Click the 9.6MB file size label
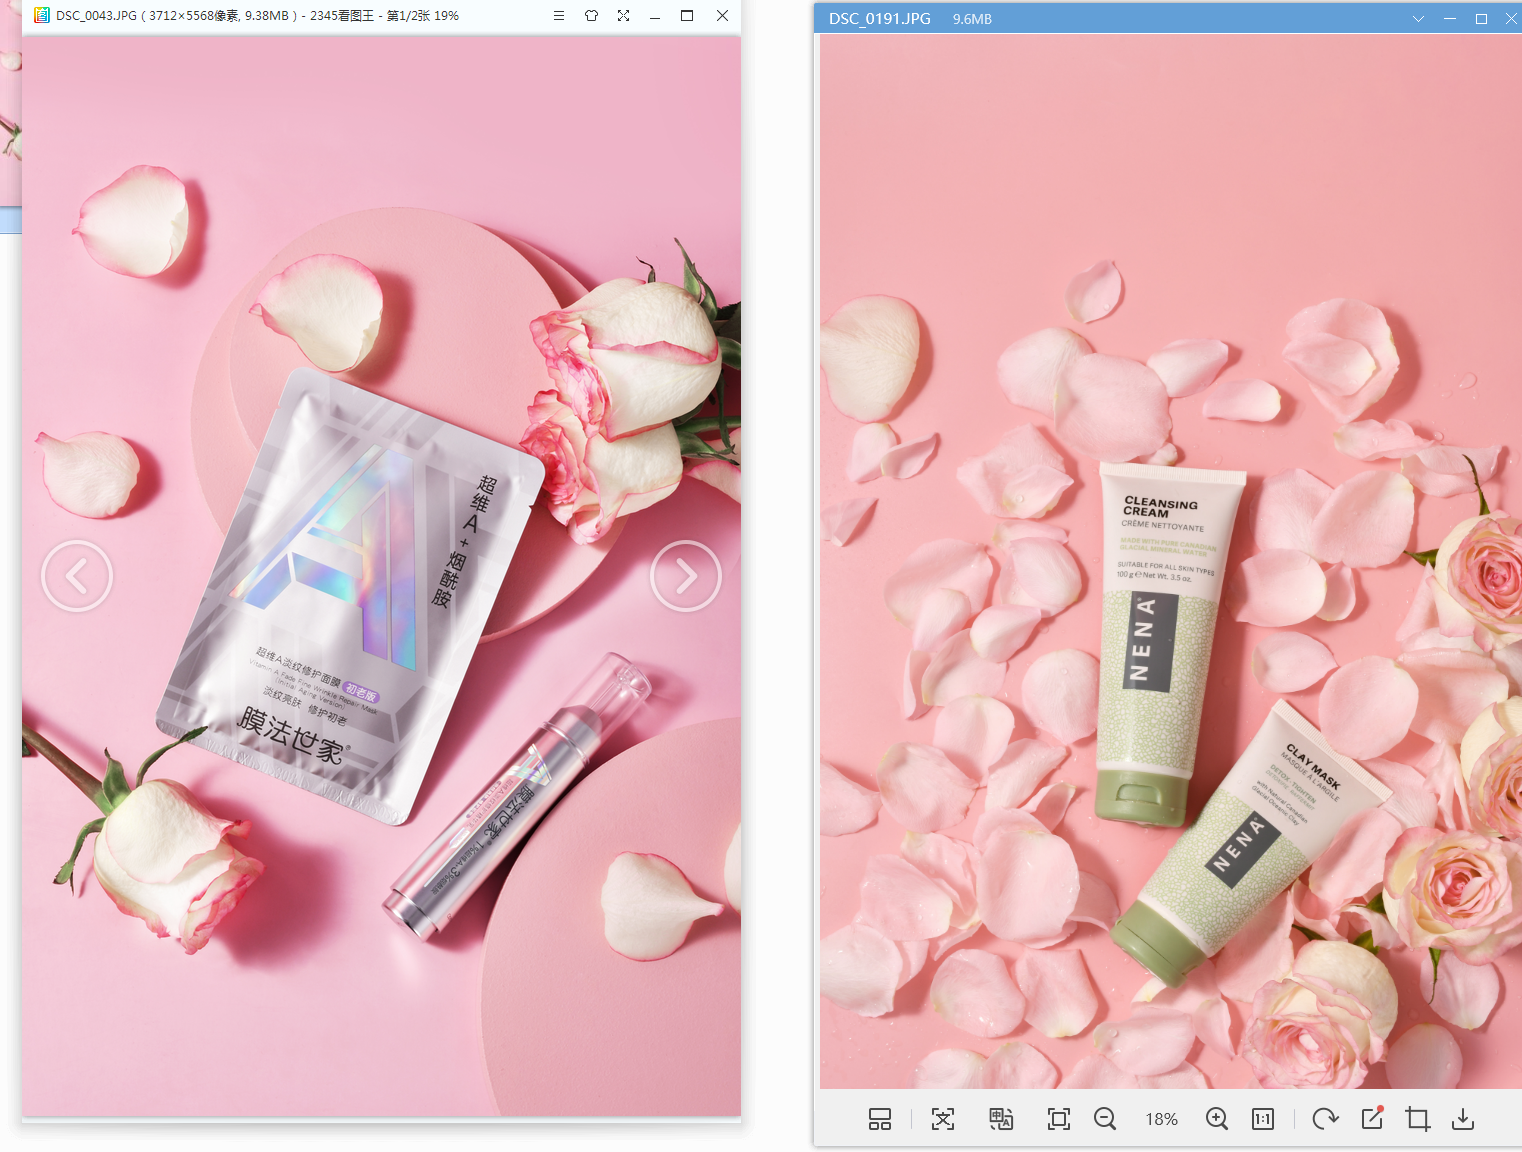 [972, 19]
